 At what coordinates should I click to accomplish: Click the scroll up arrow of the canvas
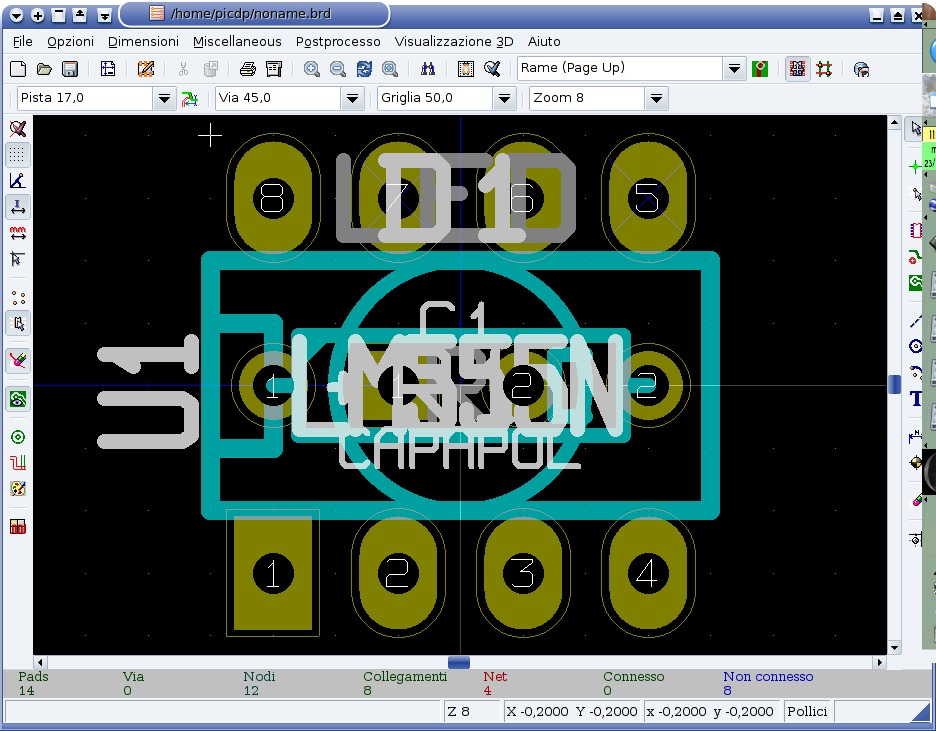tap(894, 123)
